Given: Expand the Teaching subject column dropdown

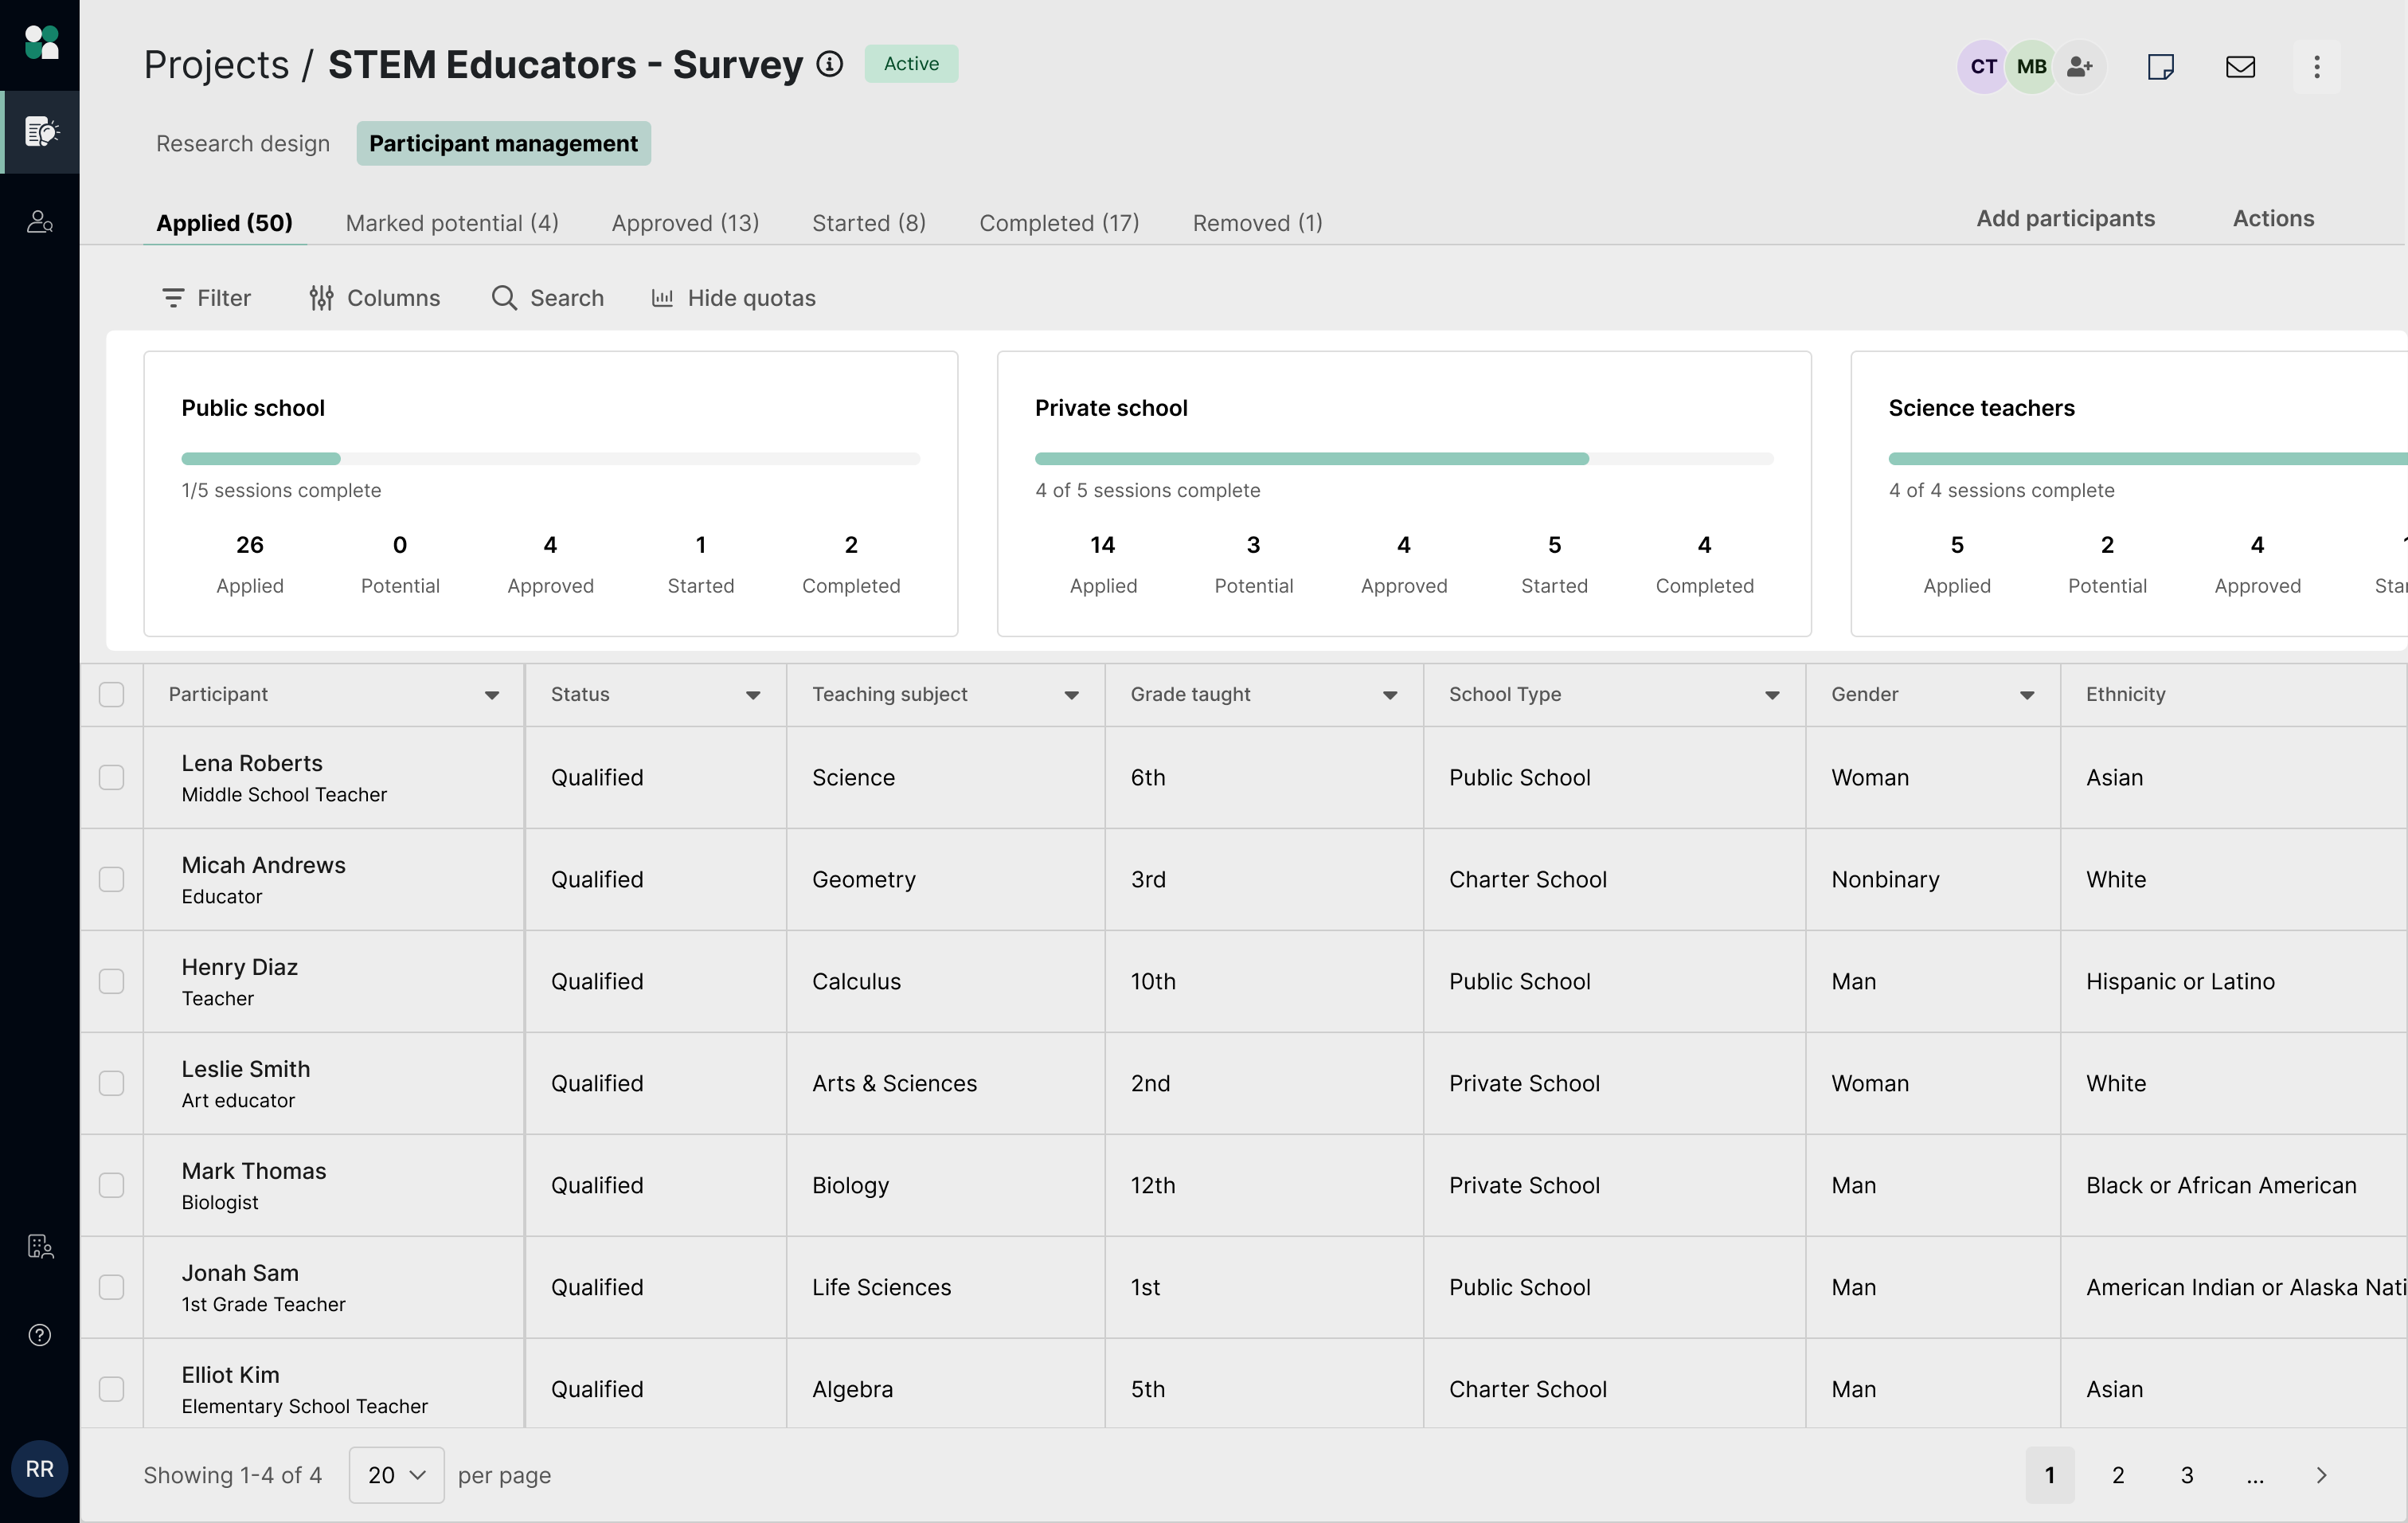Looking at the screenshot, I should tap(1071, 695).
